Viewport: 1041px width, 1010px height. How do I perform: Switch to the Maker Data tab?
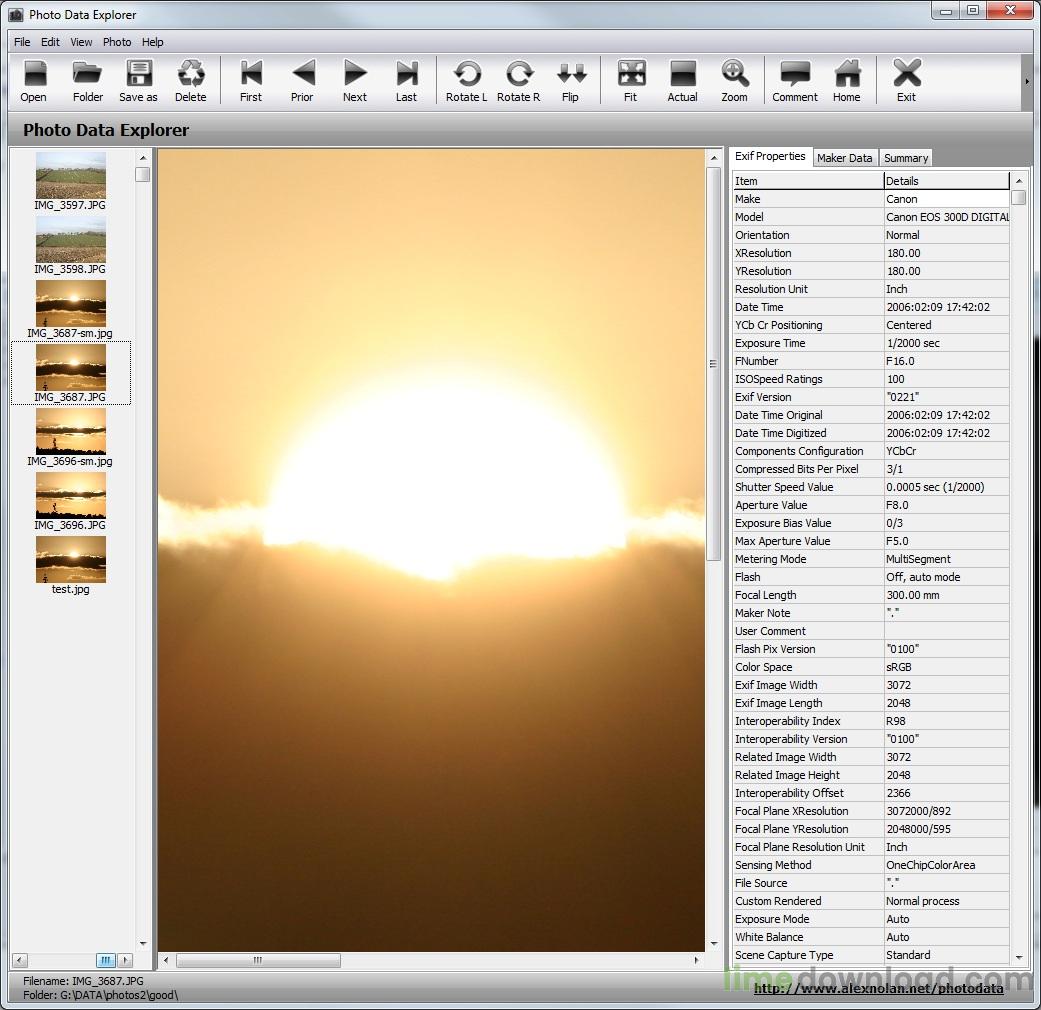[x=844, y=157]
